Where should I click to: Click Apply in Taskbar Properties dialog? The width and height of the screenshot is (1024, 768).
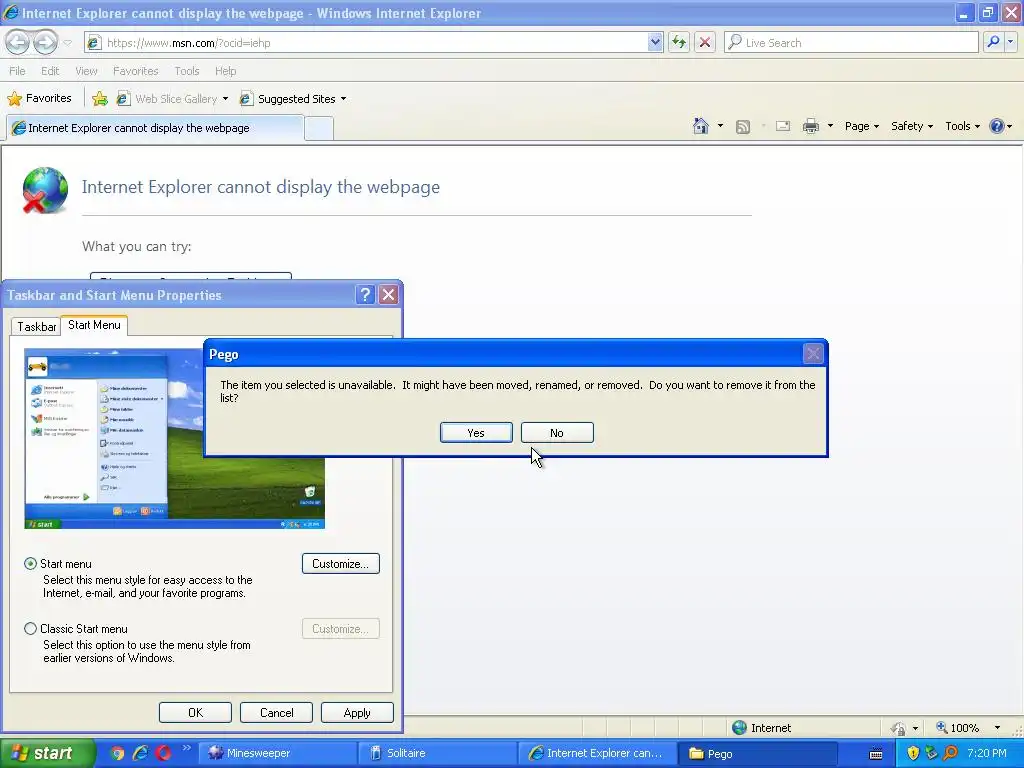[x=357, y=712]
